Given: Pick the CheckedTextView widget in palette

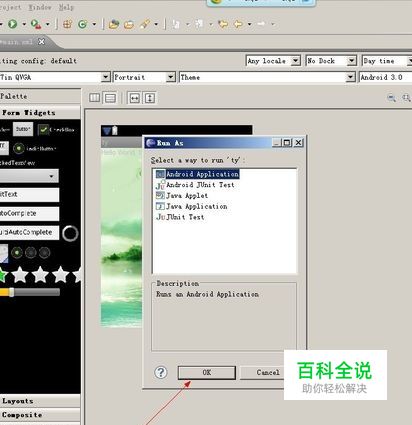Looking at the screenshot, I should click(17, 163).
